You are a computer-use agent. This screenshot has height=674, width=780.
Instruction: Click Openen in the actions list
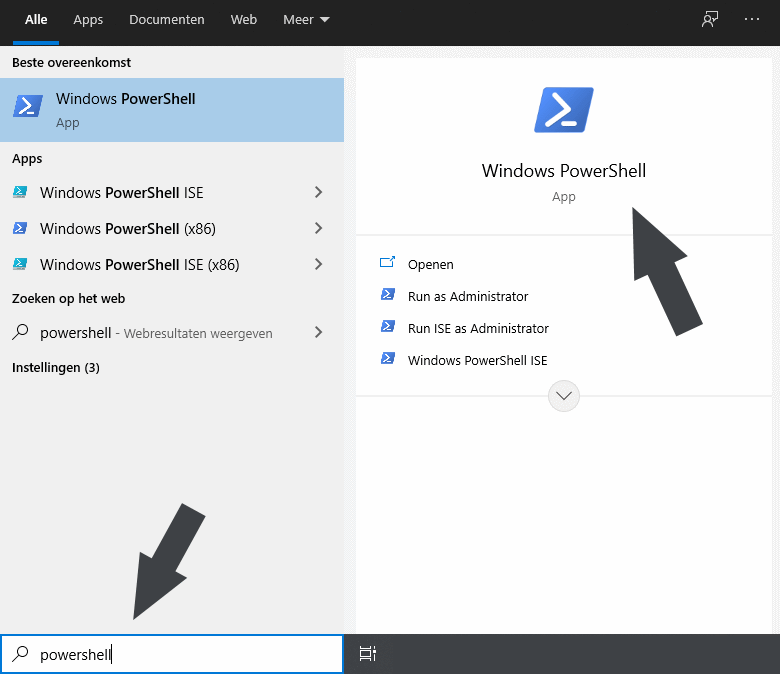(x=430, y=264)
